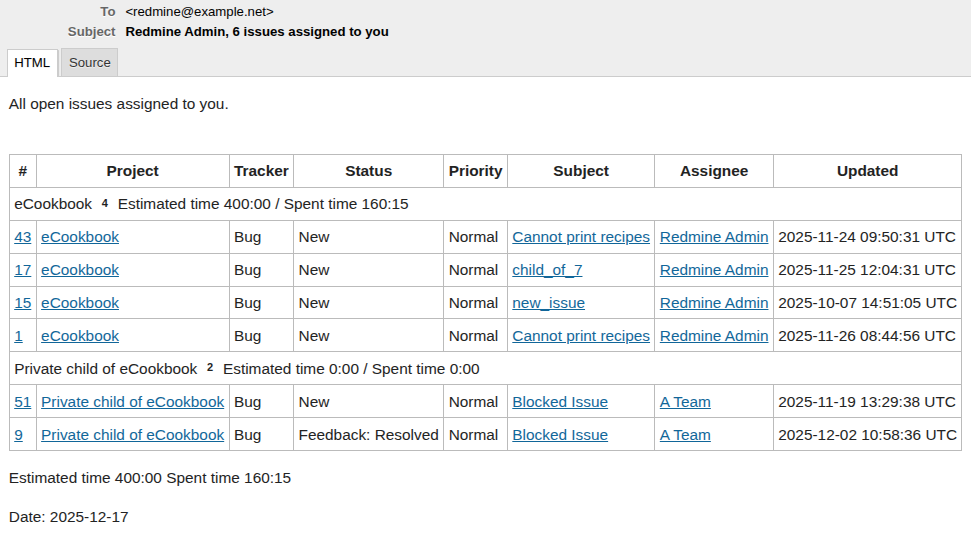Open issue number 17 link
971x542 pixels.
[x=23, y=270]
